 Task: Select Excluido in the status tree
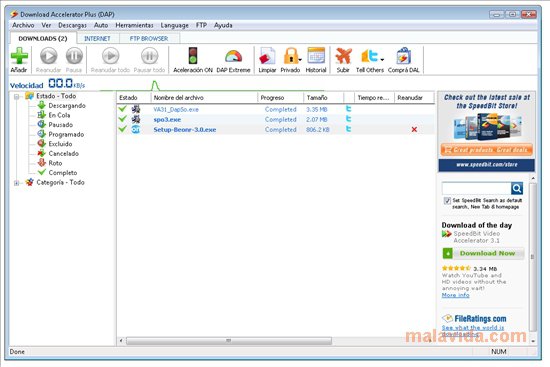[60, 144]
